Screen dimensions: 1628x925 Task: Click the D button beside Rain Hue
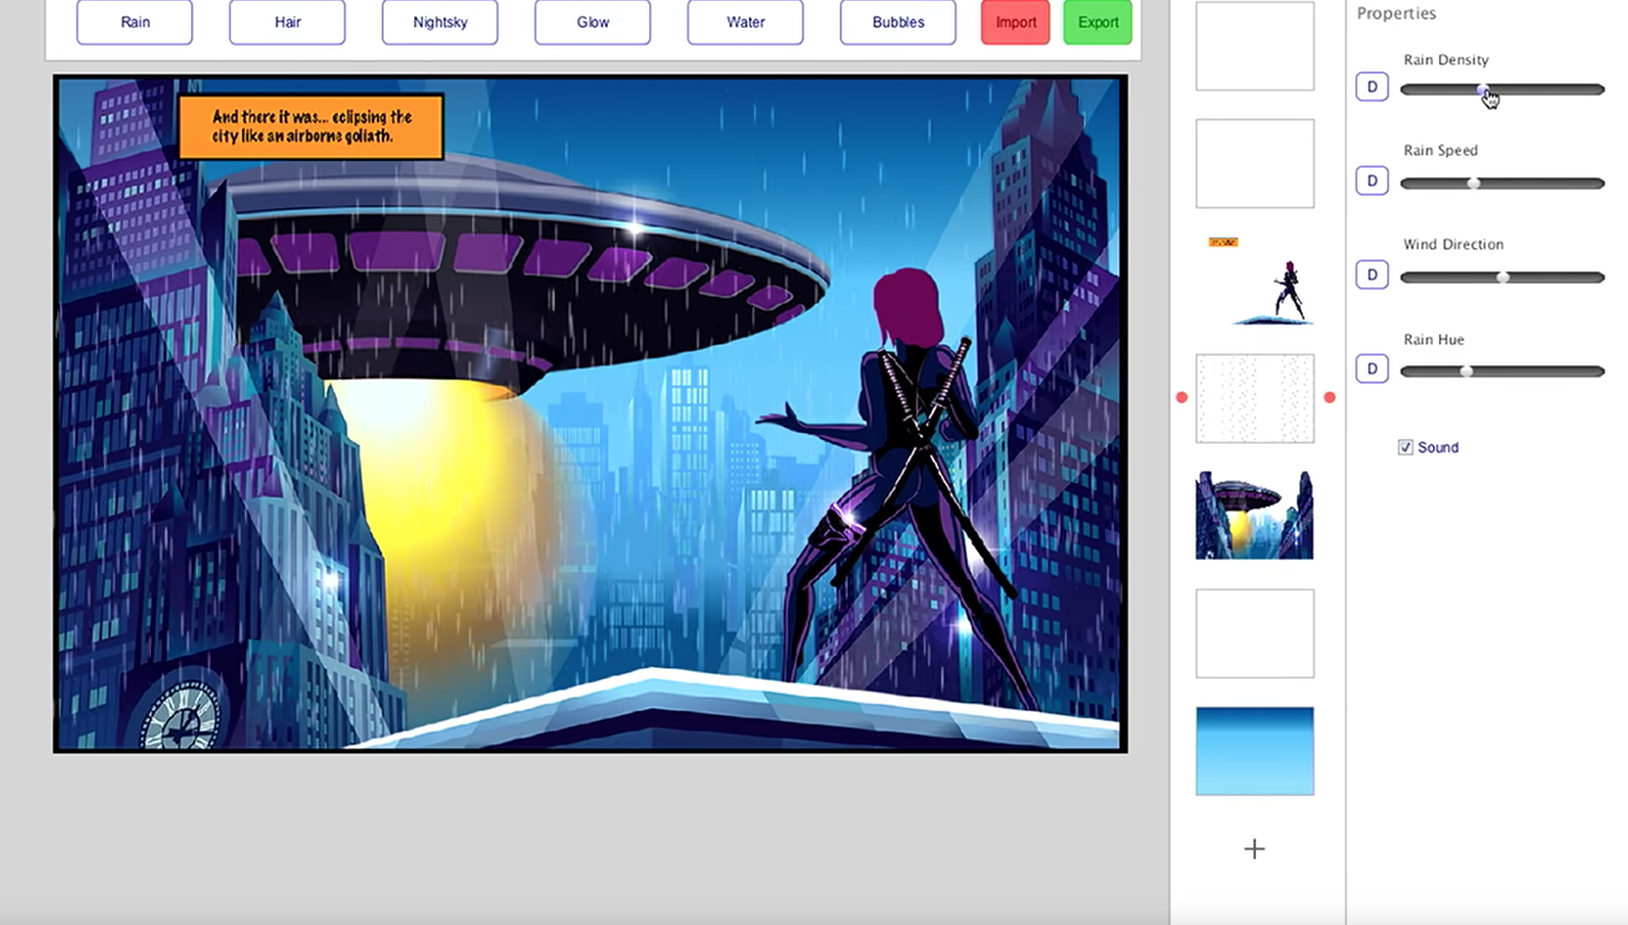1371,369
